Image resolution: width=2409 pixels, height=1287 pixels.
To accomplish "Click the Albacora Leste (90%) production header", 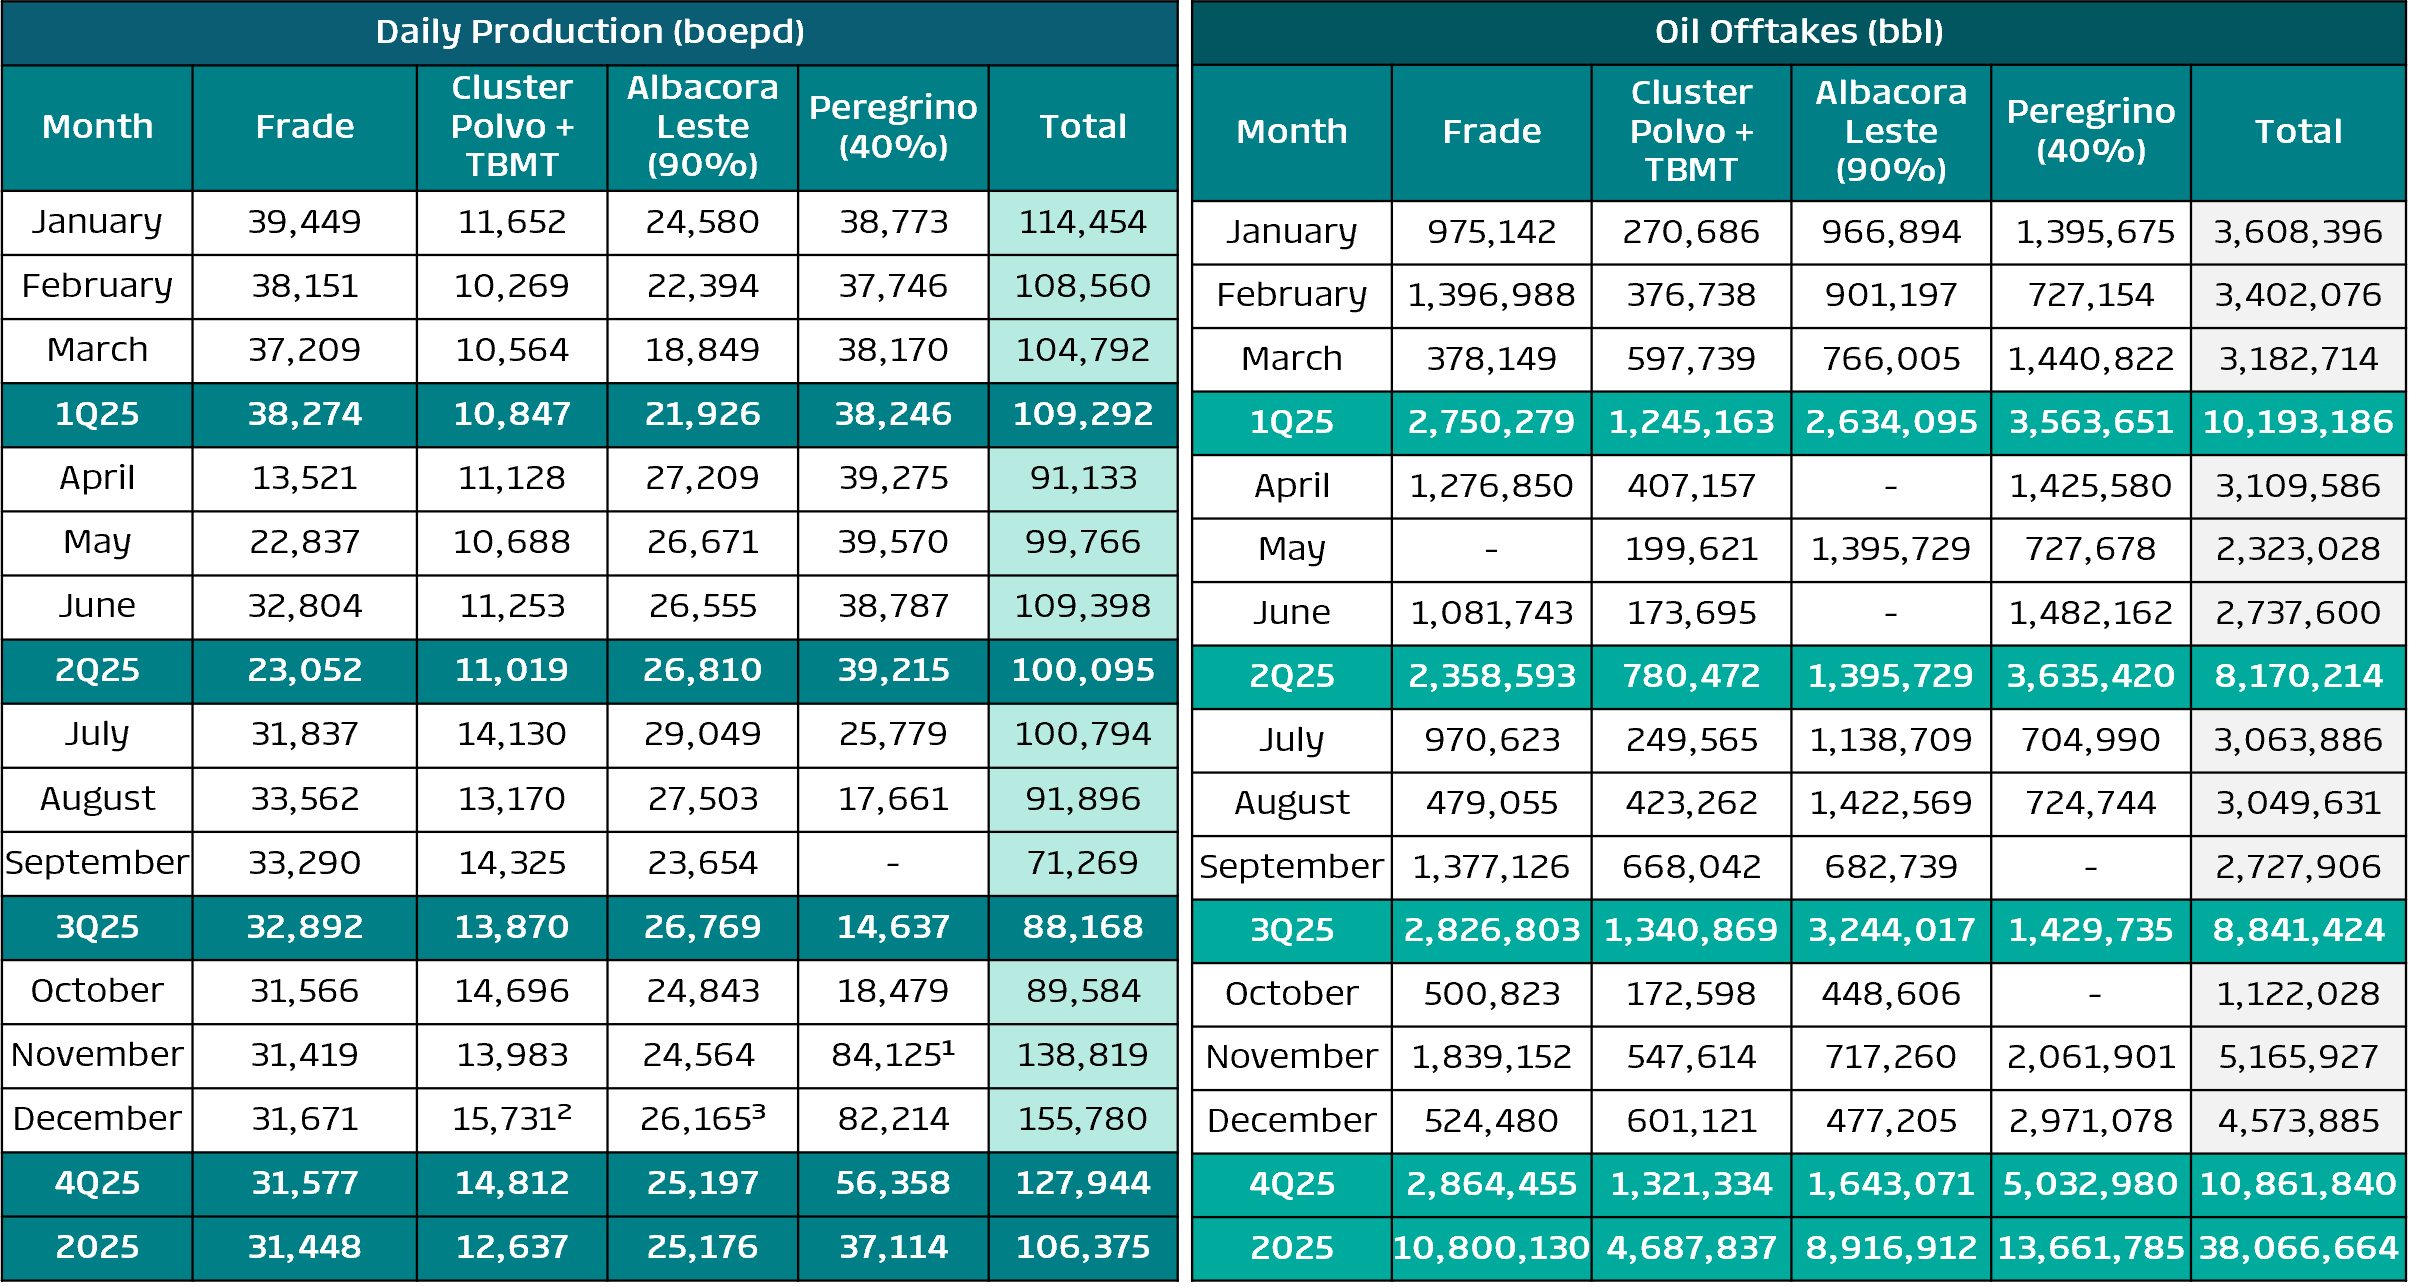I will click(x=702, y=127).
